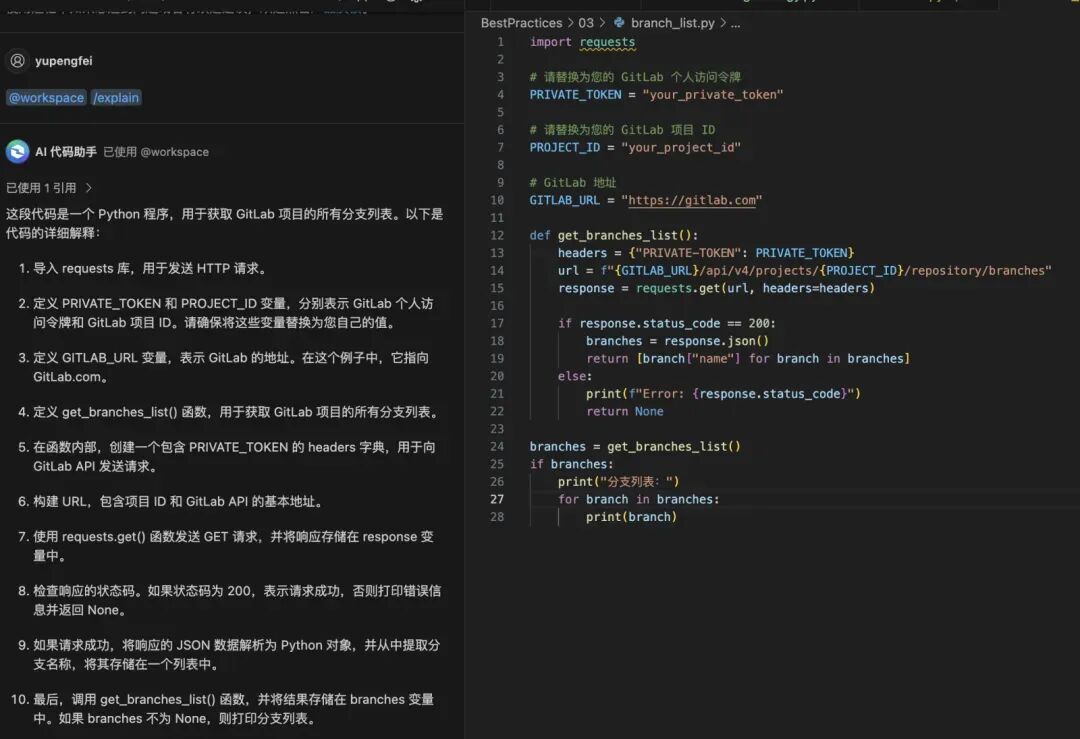The width and height of the screenshot is (1080, 739).
Task: Click the AI 代码助手 name label
Action: tap(66, 152)
